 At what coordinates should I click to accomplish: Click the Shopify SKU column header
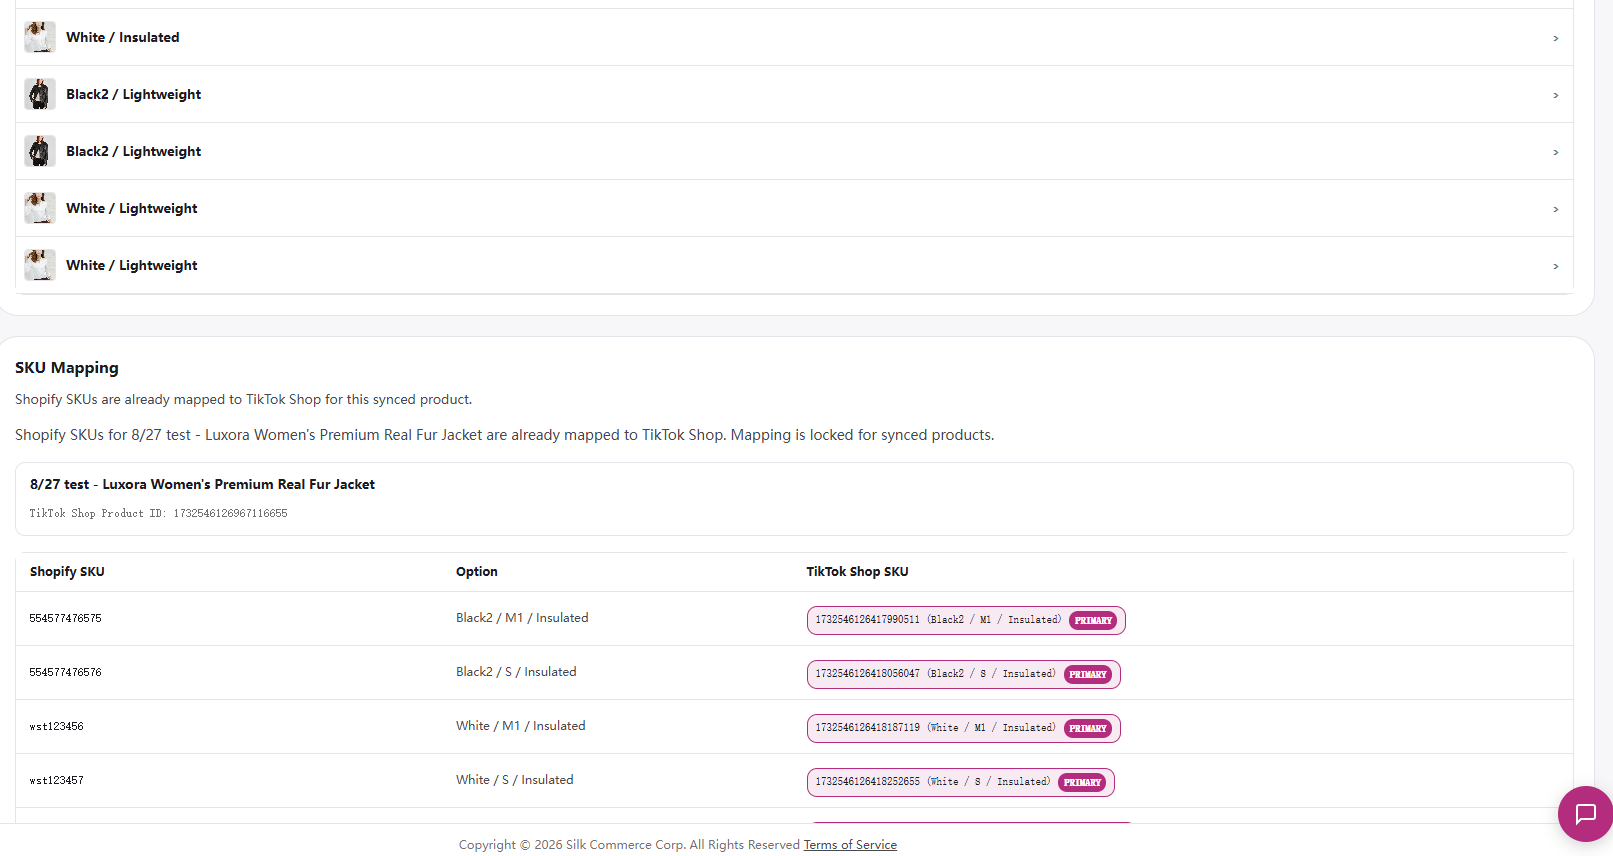[67, 572]
